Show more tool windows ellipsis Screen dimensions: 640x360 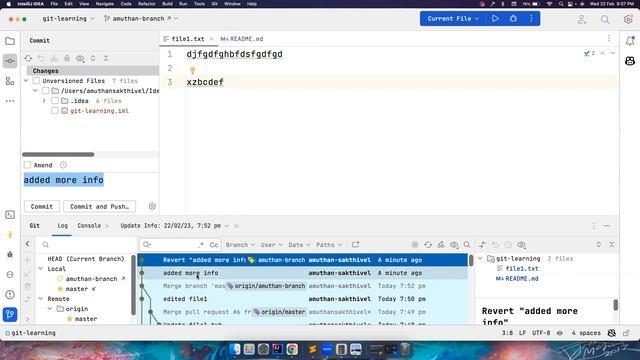pos(10,101)
